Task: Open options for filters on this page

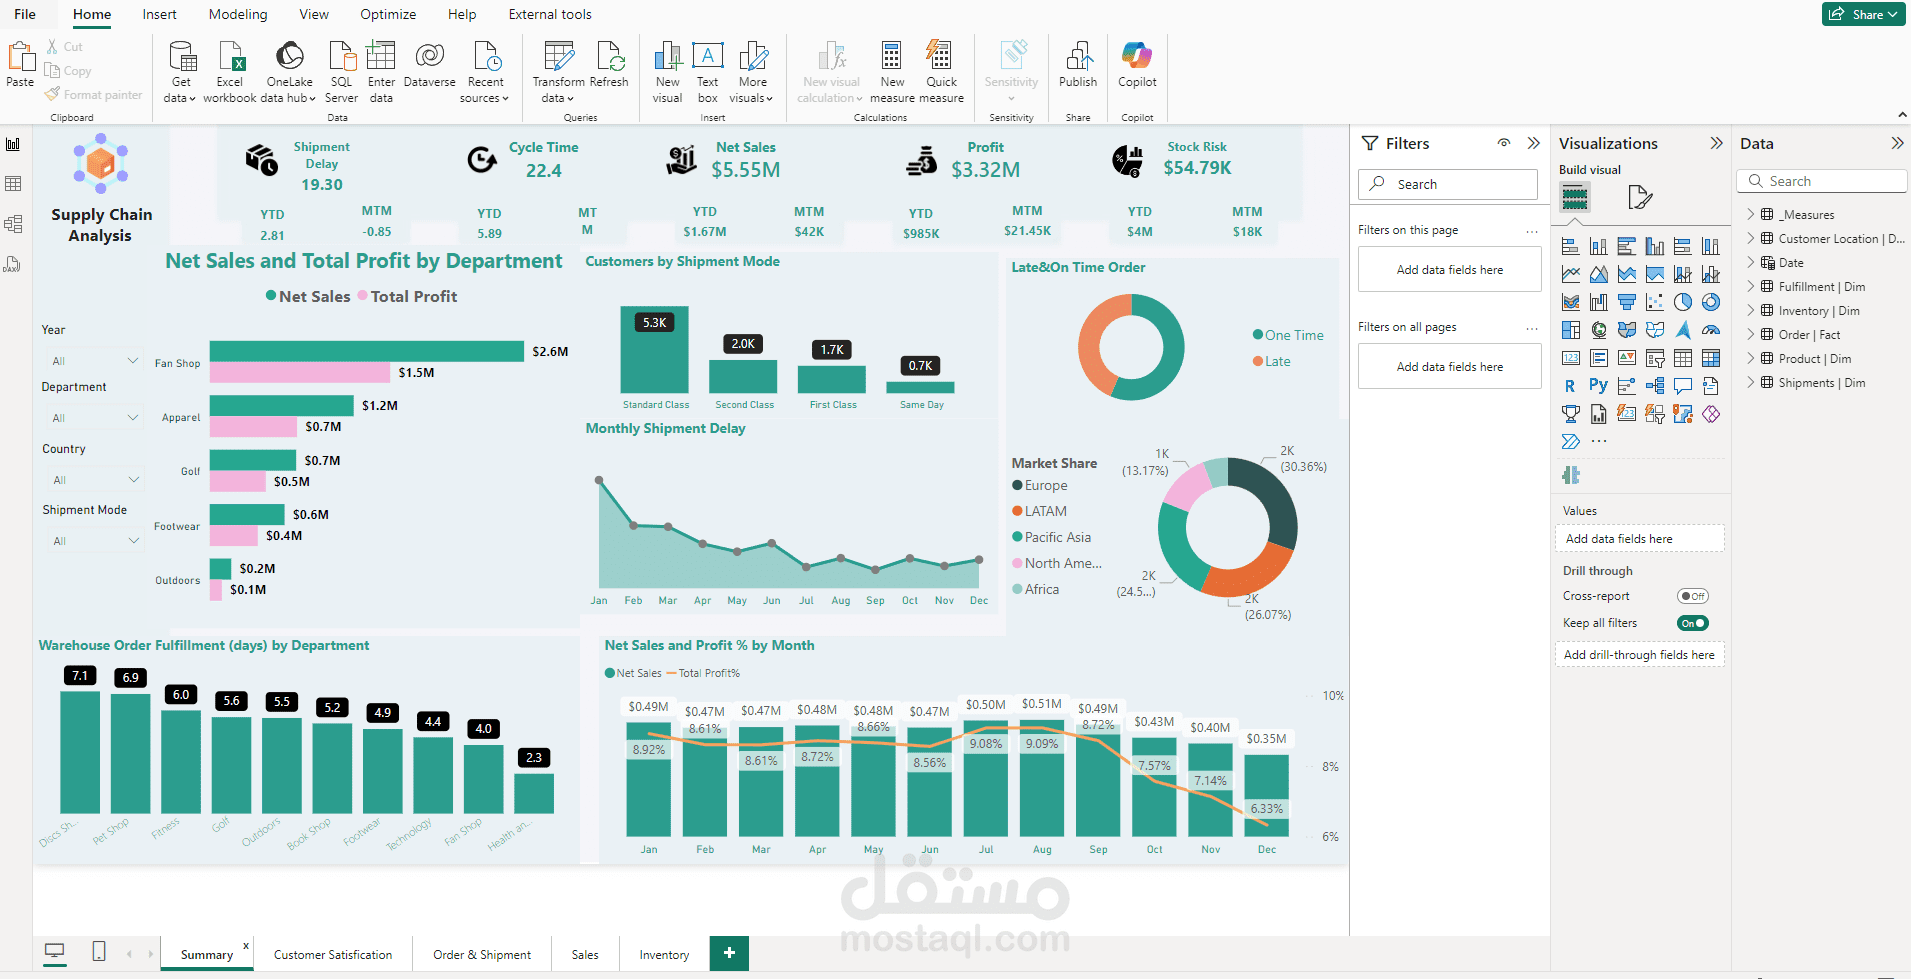Action: click(x=1532, y=231)
